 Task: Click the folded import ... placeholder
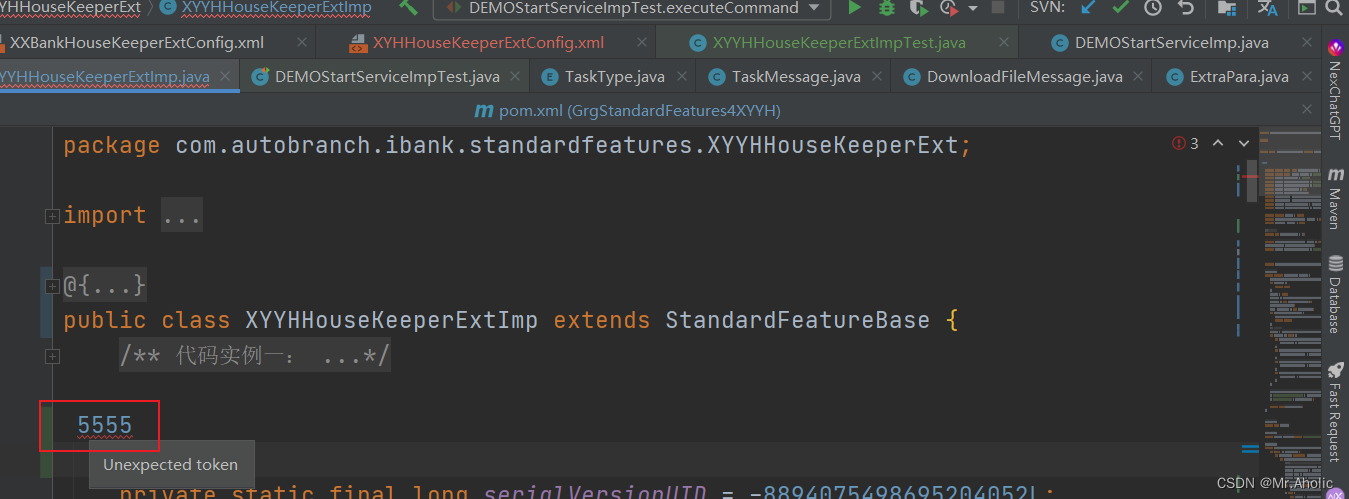(181, 216)
